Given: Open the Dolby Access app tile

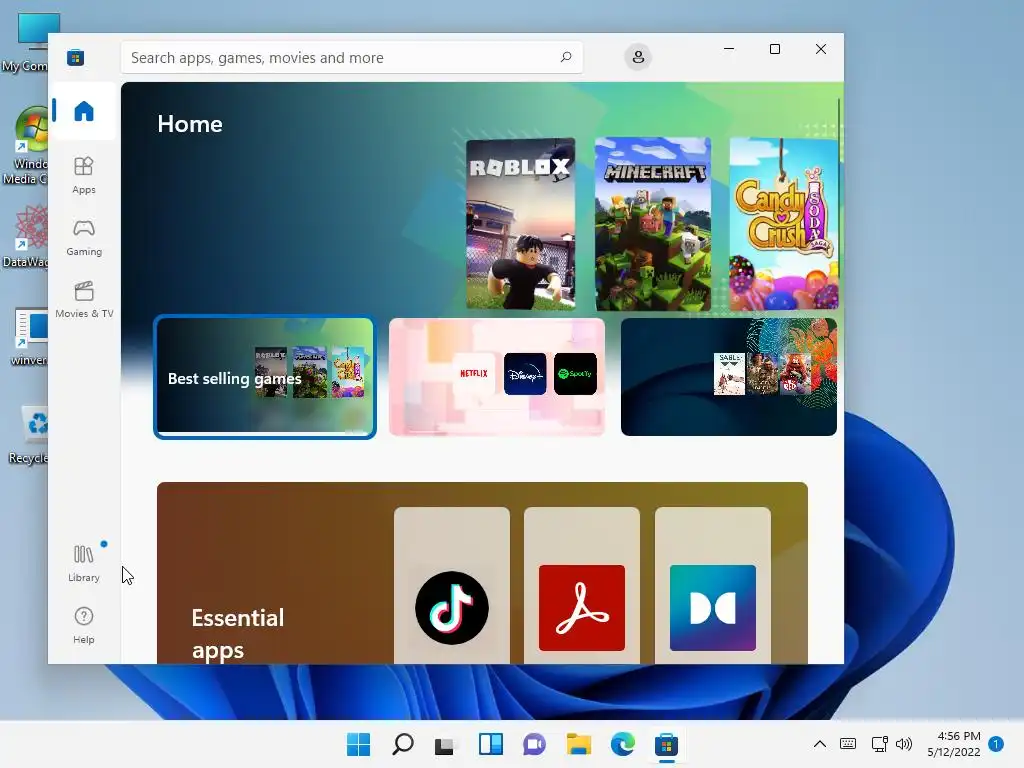Looking at the screenshot, I should (712, 586).
